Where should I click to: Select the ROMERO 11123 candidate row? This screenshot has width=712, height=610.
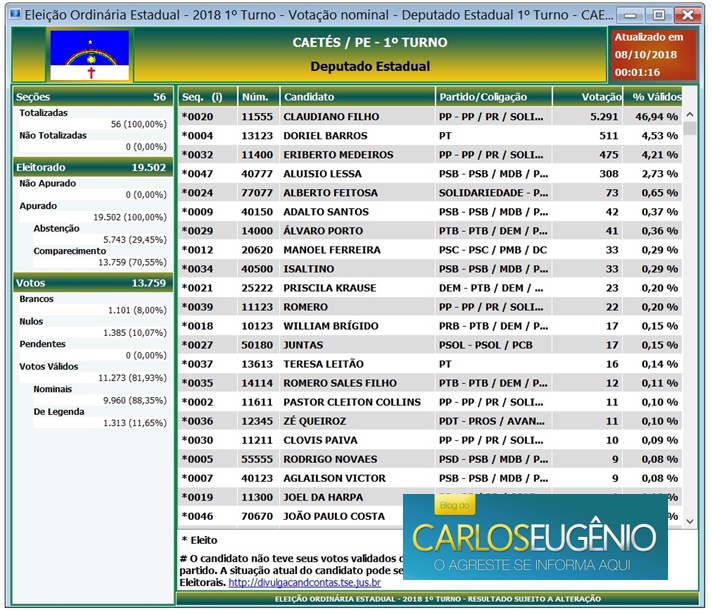pos(430,307)
